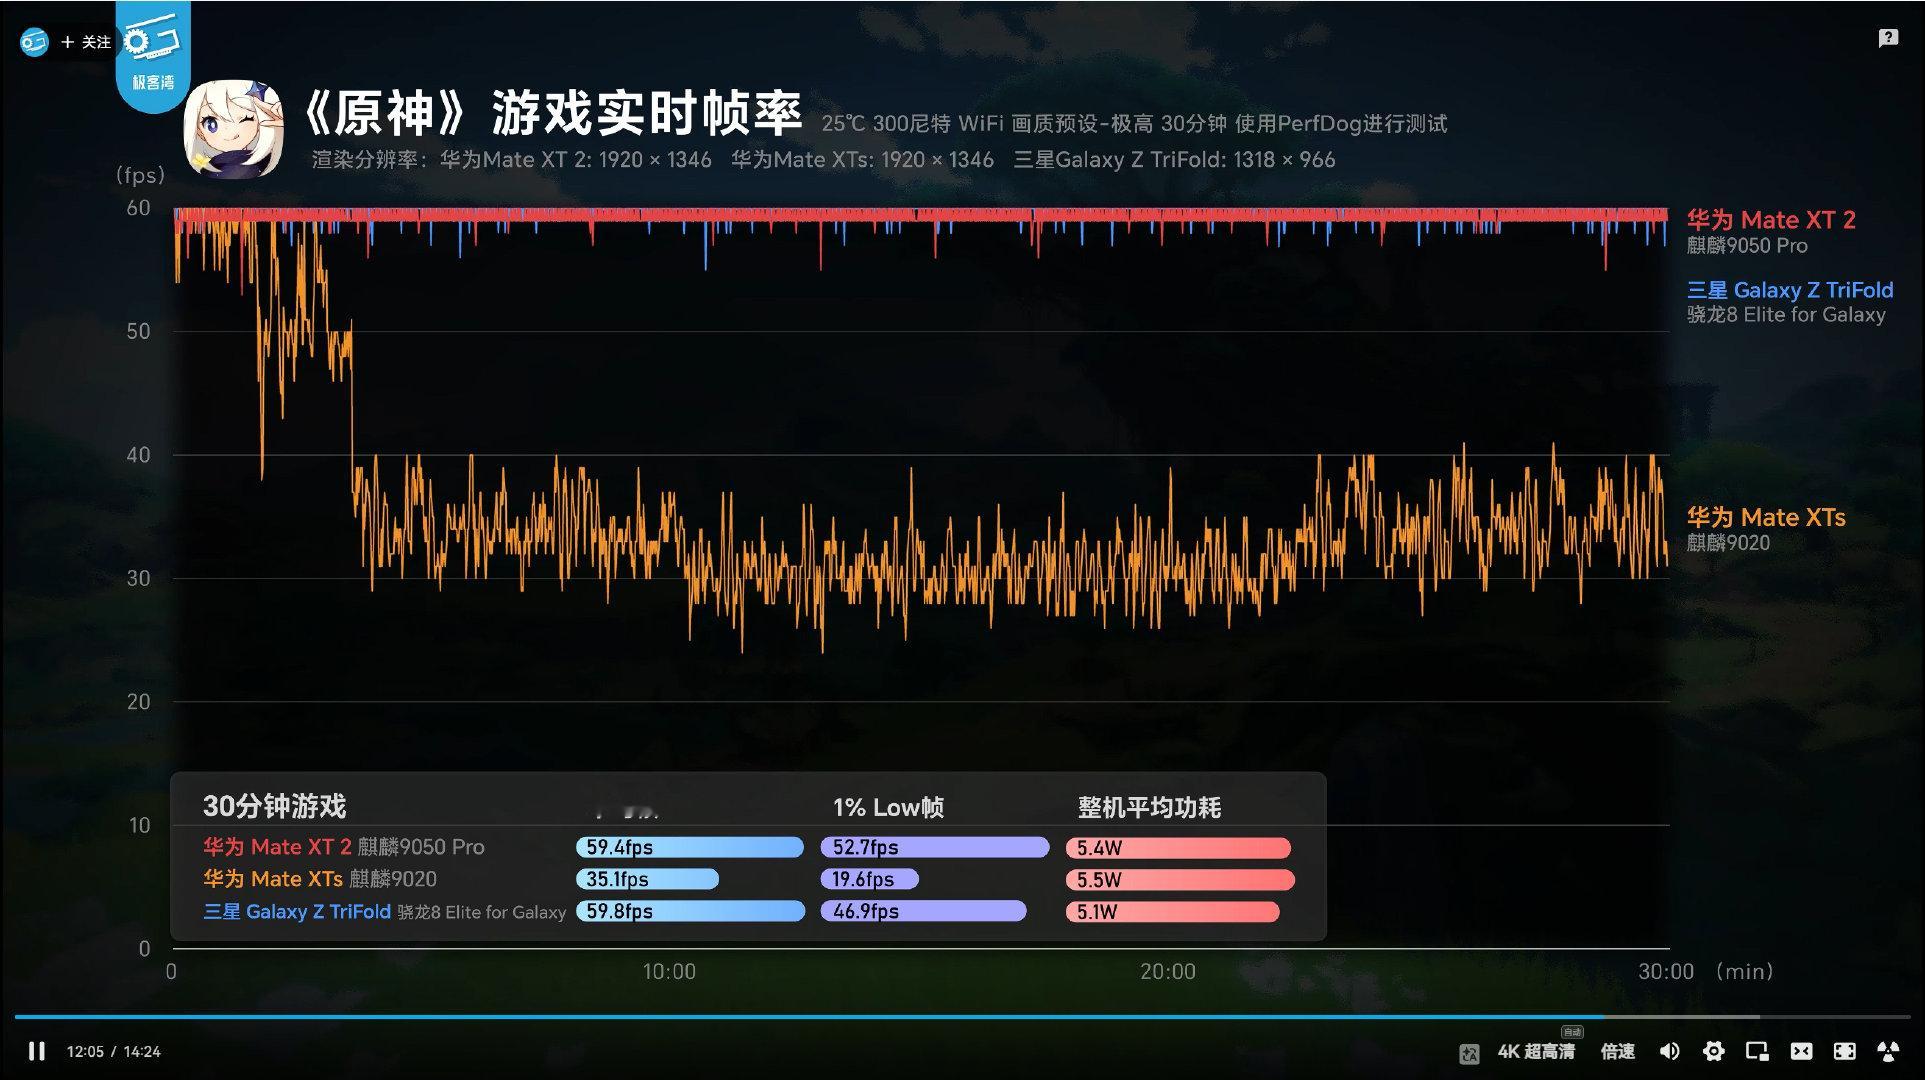Seek on the blue video progress bar
The height and width of the screenshot is (1080, 1925).
coord(962,1017)
